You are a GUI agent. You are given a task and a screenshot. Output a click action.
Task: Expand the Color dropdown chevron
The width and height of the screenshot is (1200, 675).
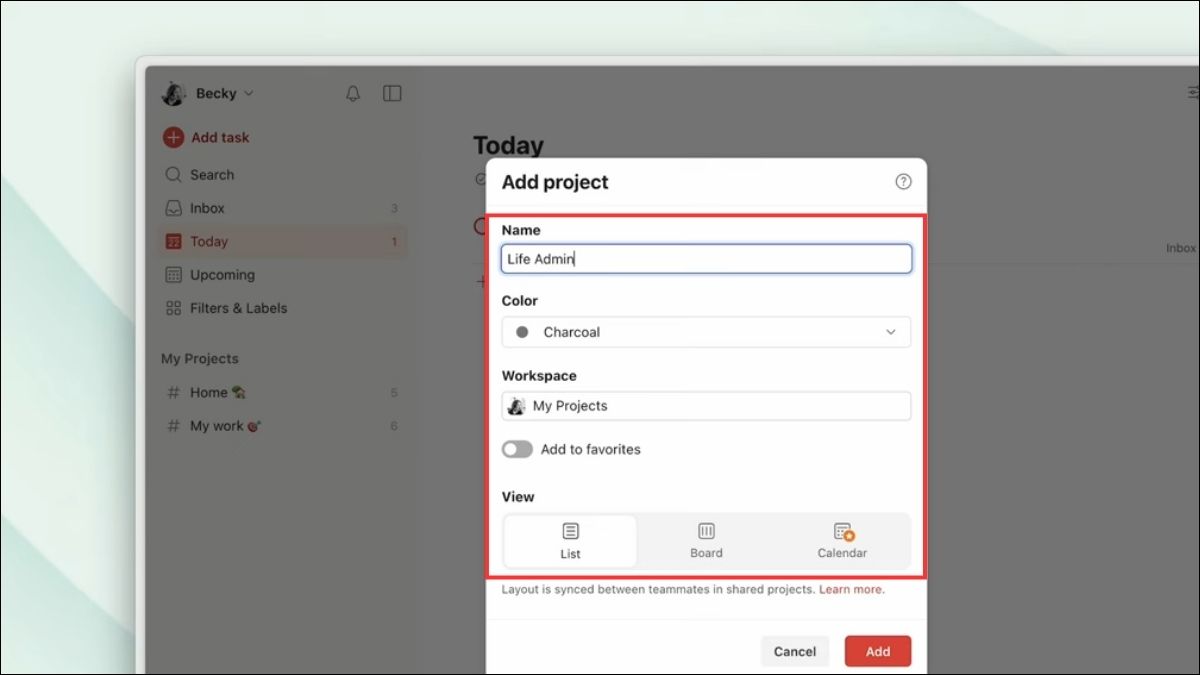(x=891, y=332)
